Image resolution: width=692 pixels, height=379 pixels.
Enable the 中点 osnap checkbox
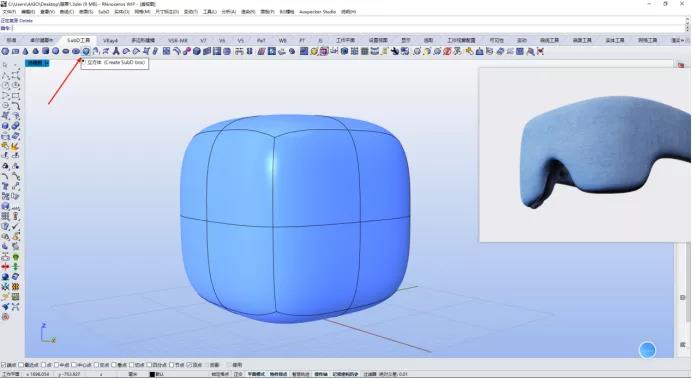(56, 365)
